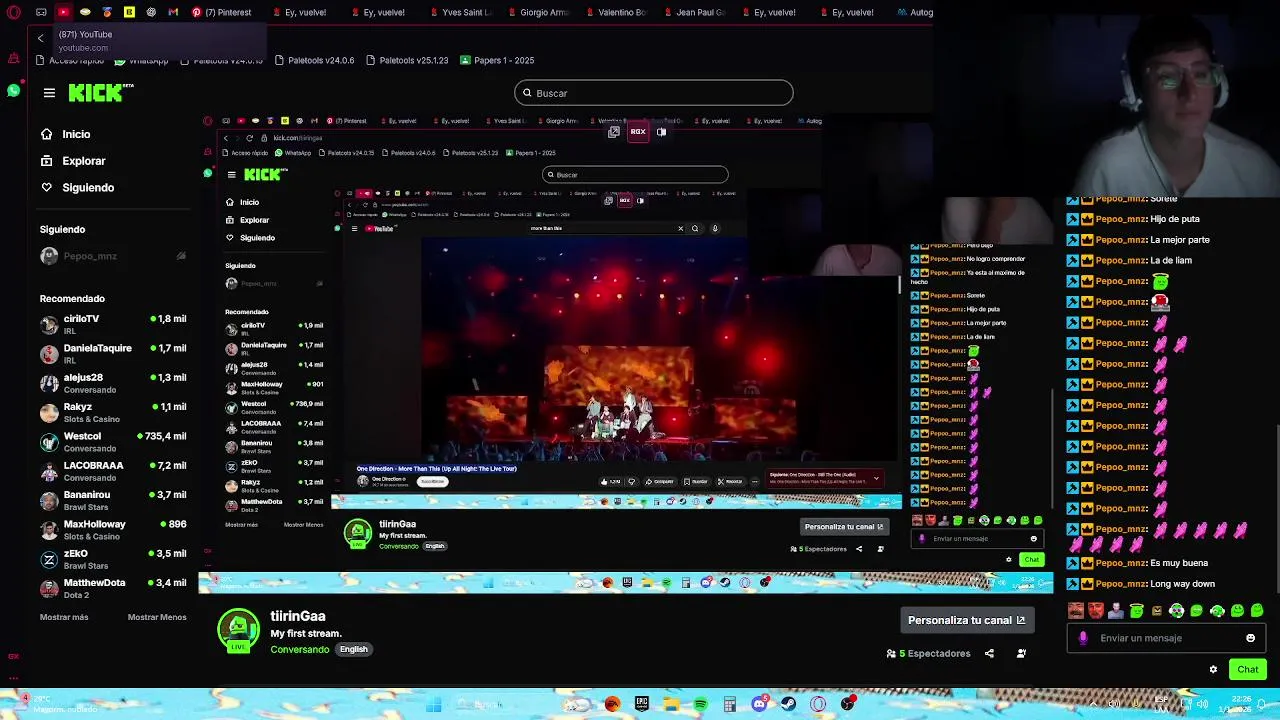
Task: Open WhatsApp in Opera sidebar
Action: [x=13, y=91]
